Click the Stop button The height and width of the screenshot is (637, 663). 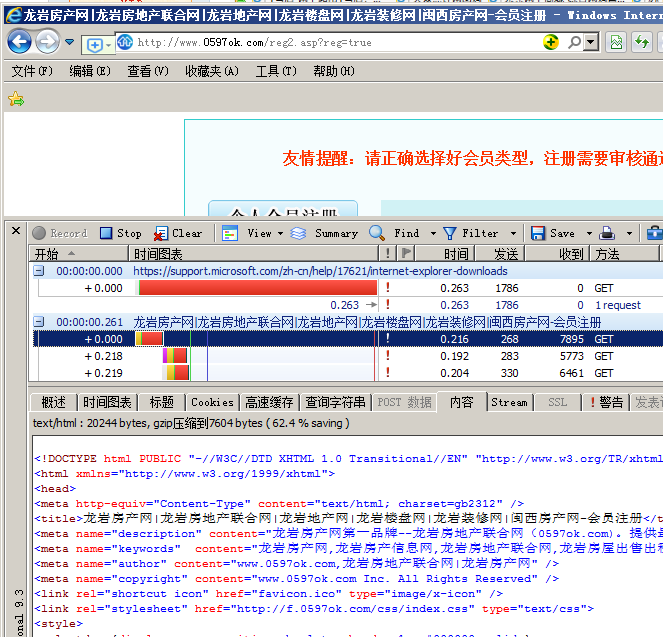point(121,233)
